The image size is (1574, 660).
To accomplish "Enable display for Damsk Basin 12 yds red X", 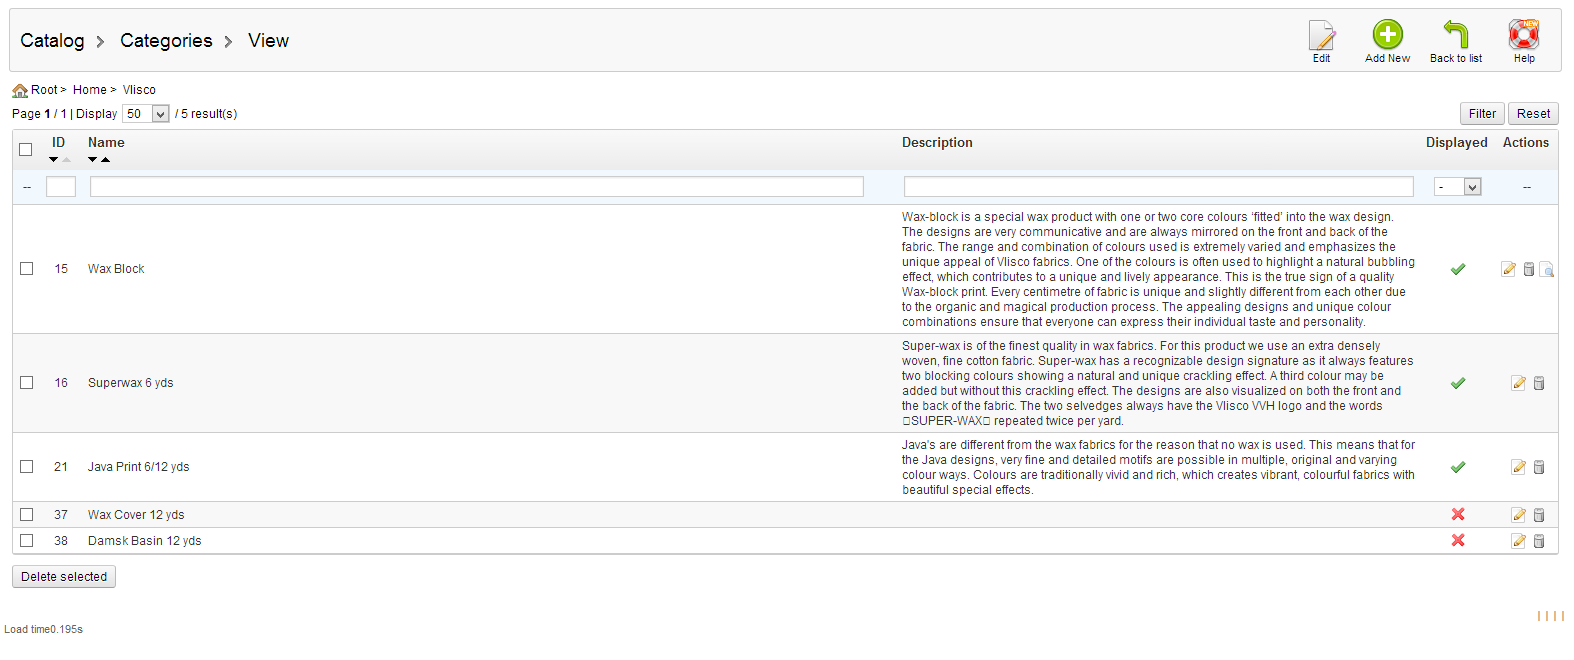I will point(1458,540).
